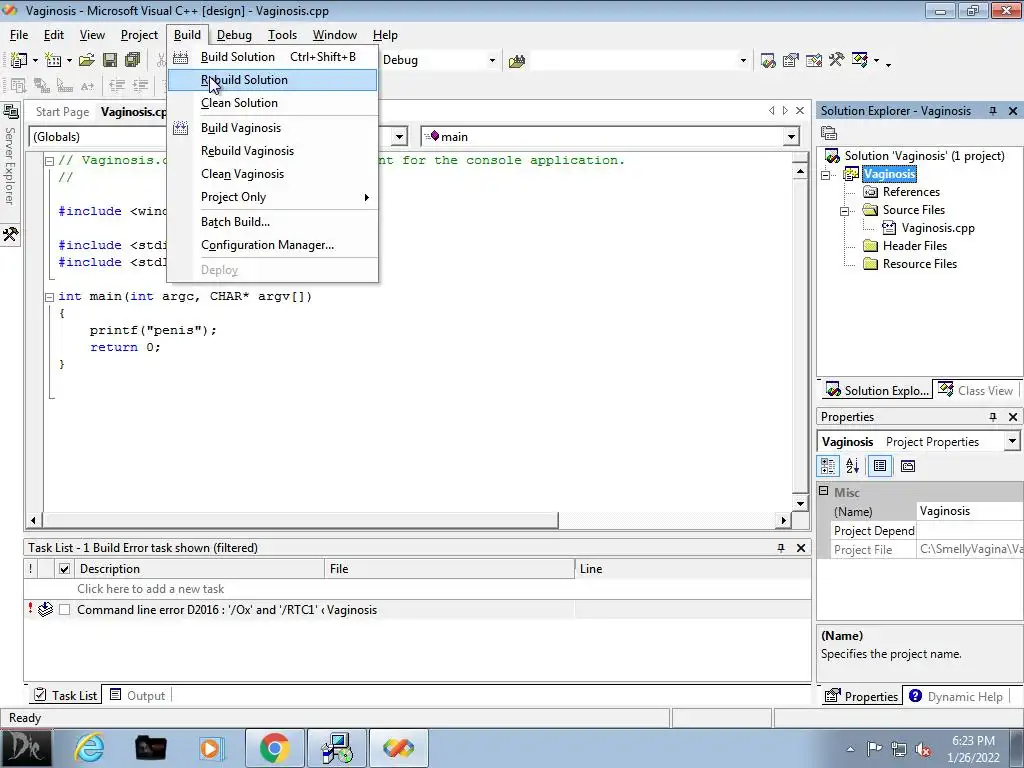Click the Property Pages icon in Properties
Screen dimensions: 1024x768
click(908, 466)
